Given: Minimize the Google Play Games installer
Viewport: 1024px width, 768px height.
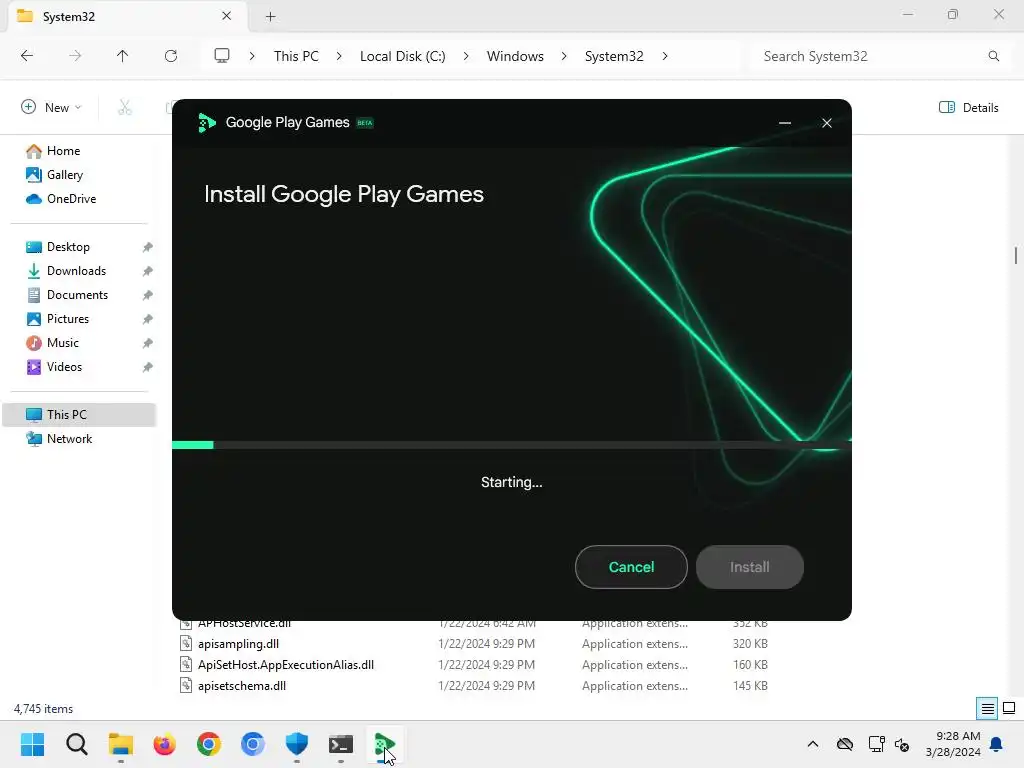Looking at the screenshot, I should (785, 123).
